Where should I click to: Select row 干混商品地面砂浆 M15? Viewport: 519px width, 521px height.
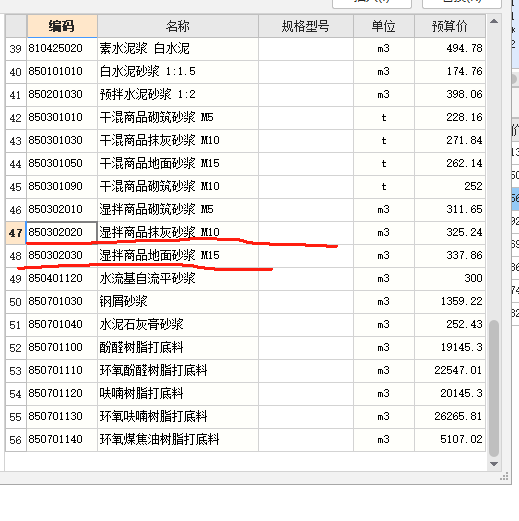[x=245, y=164]
